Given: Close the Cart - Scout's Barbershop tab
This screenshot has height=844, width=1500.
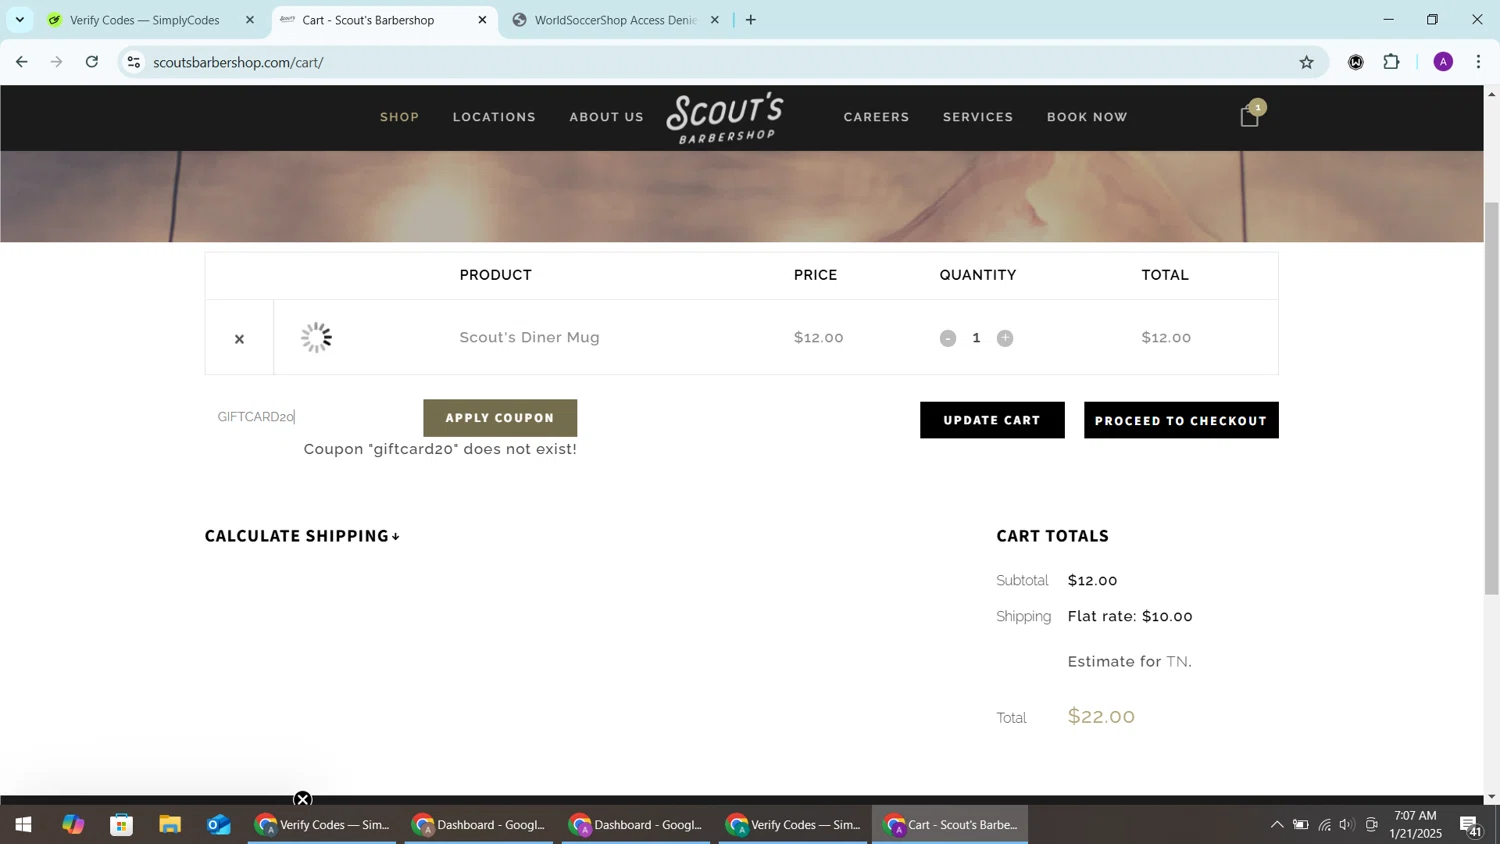Looking at the screenshot, I should [x=482, y=20].
